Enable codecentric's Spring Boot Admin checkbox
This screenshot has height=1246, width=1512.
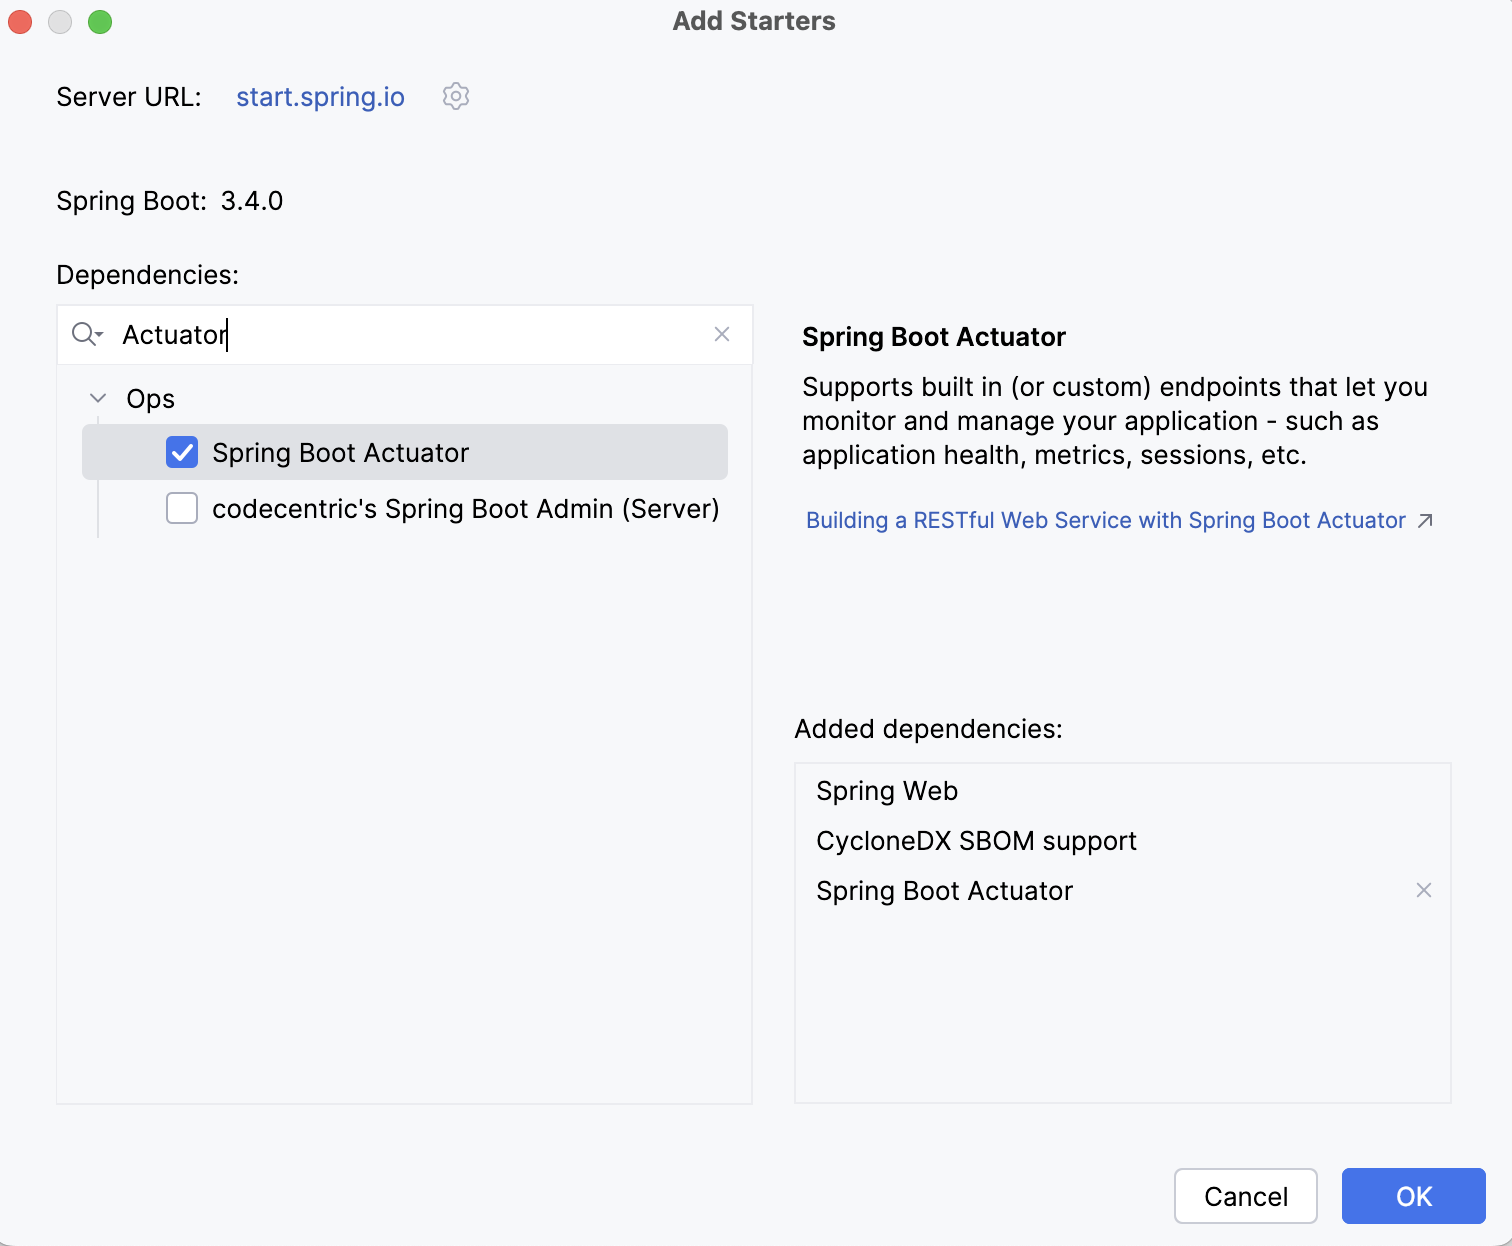182,509
